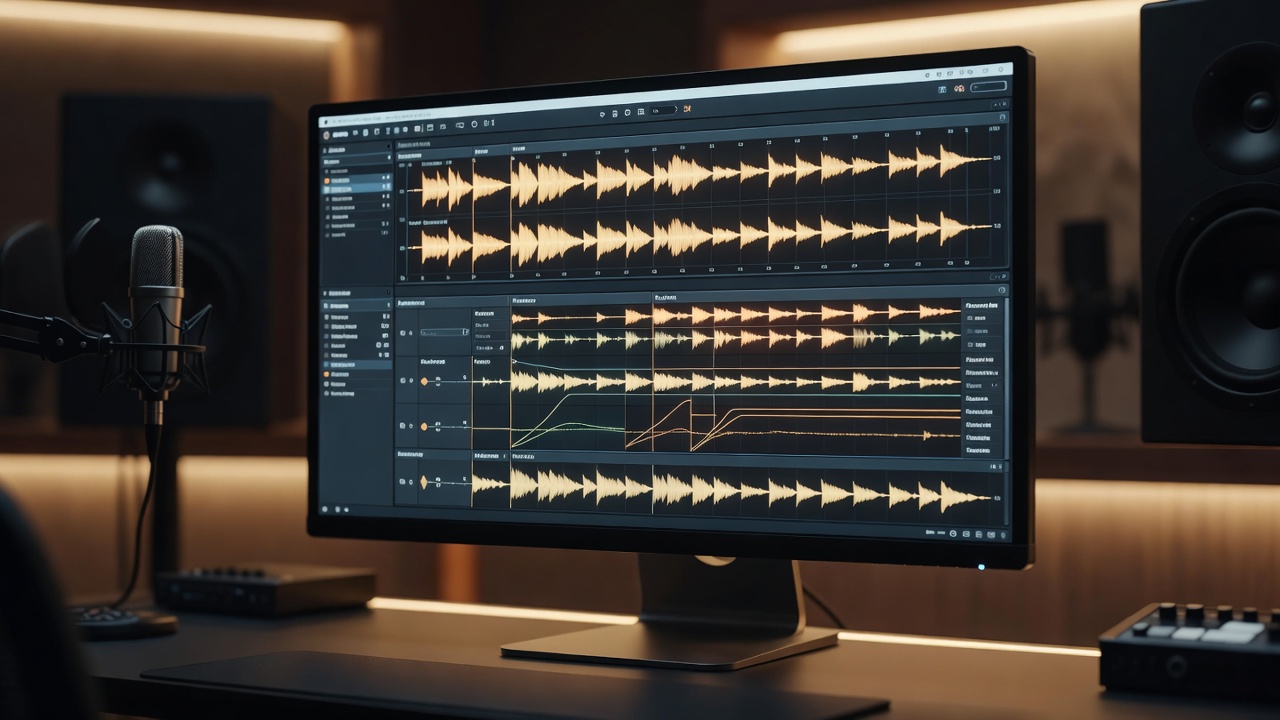
Task: Select the highlighted row in the lower left list
Action: [x=357, y=366]
